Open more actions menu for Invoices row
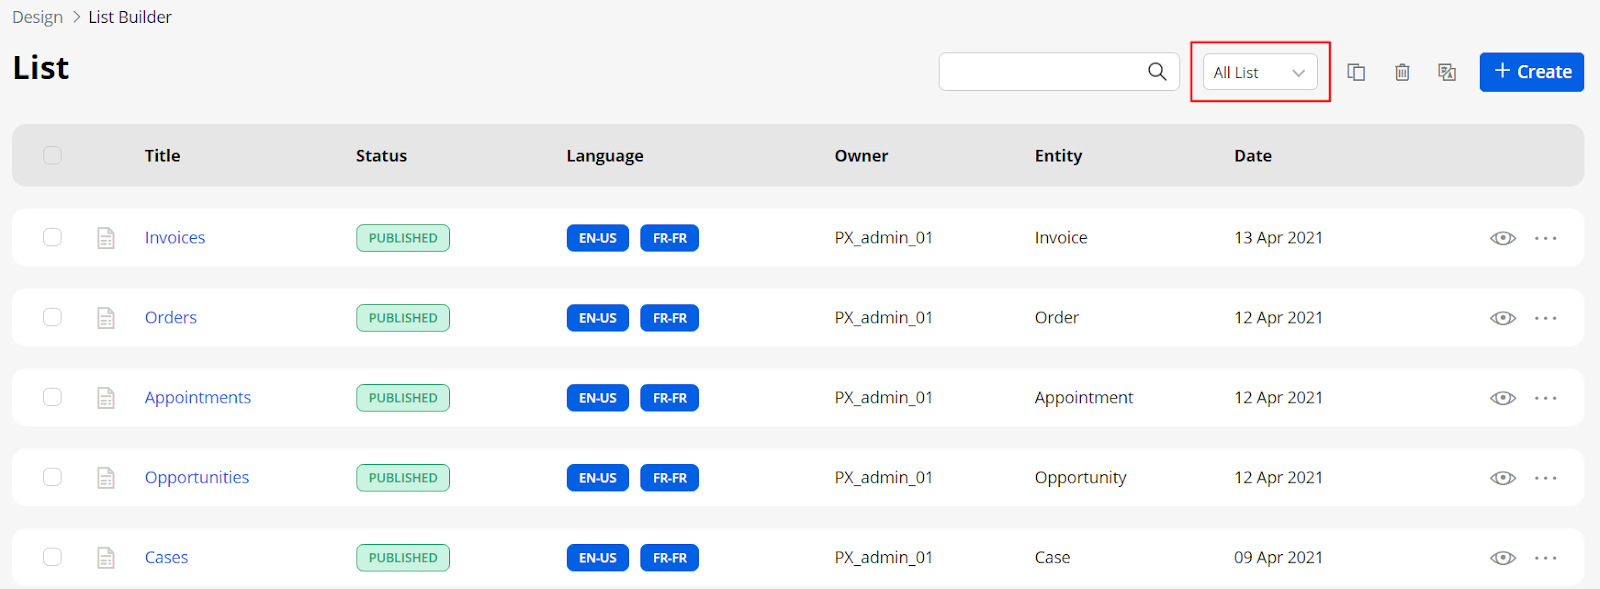This screenshot has width=1600, height=589. (x=1545, y=238)
